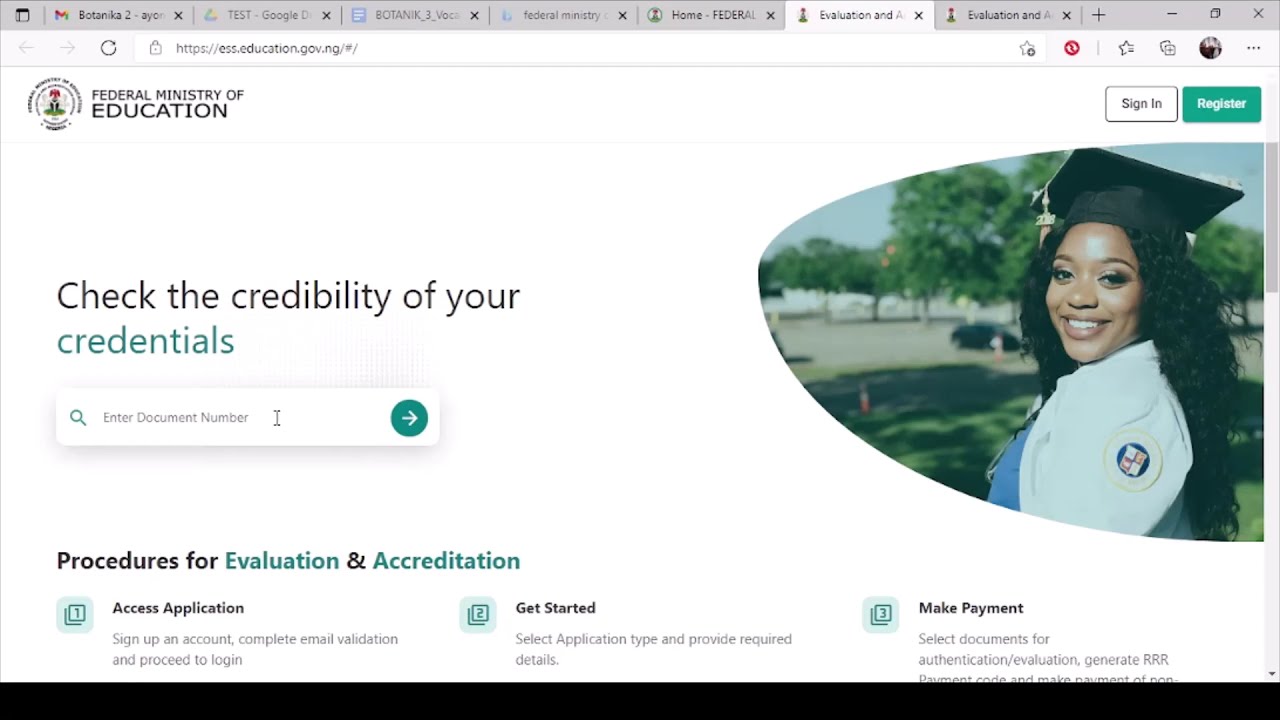Click the scrollbar down arrow
This screenshot has width=1280, height=720.
pos(1272,674)
